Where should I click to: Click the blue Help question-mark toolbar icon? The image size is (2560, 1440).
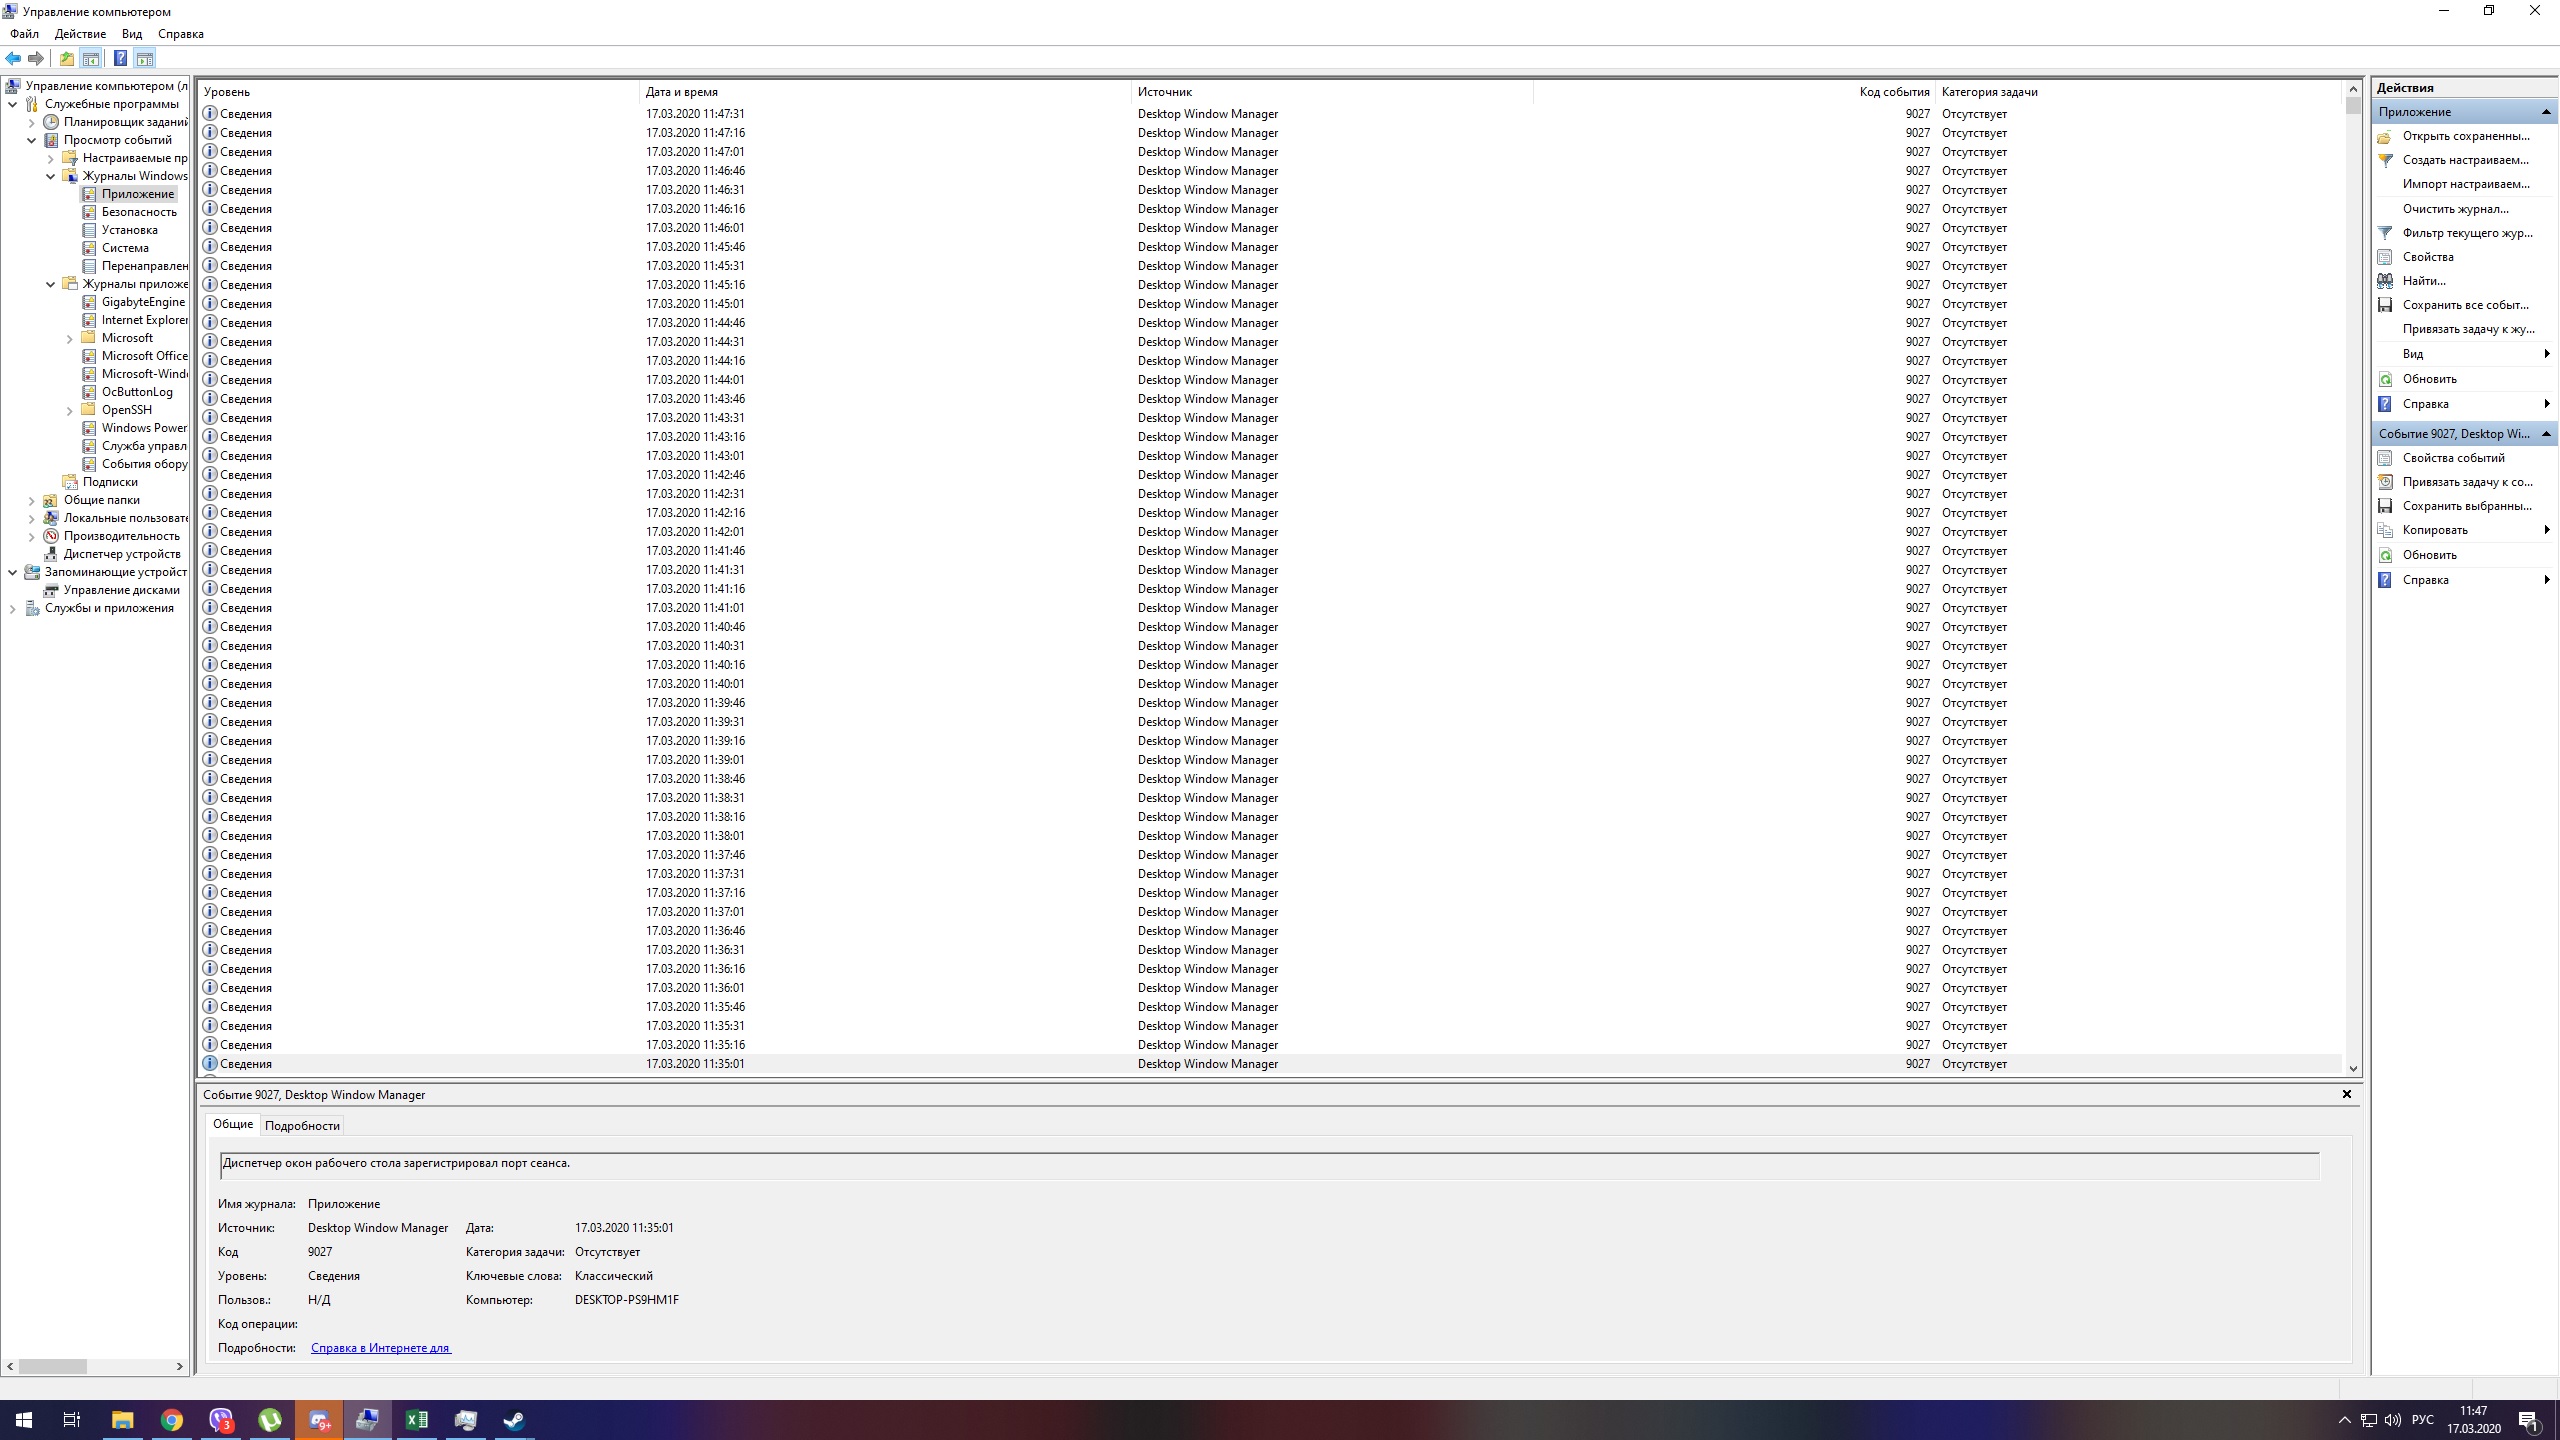120,58
